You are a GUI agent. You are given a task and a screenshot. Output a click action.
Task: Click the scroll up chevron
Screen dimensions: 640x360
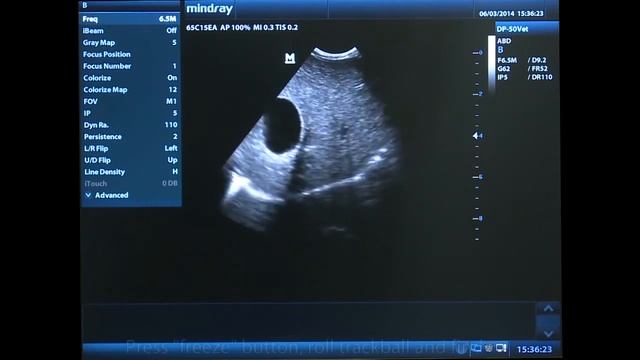click(548, 308)
